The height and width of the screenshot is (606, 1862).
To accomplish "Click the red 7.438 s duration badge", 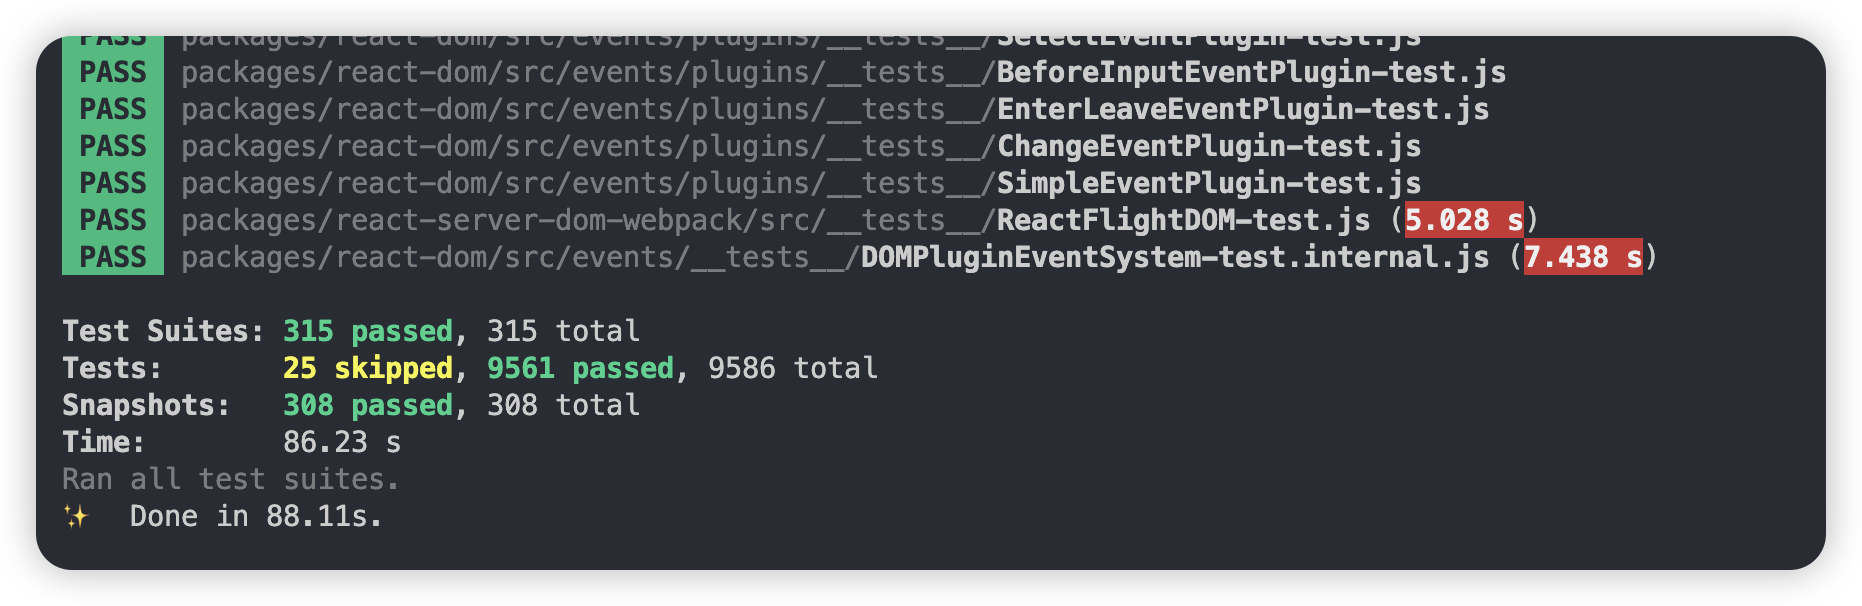I will [x=1582, y=258].
